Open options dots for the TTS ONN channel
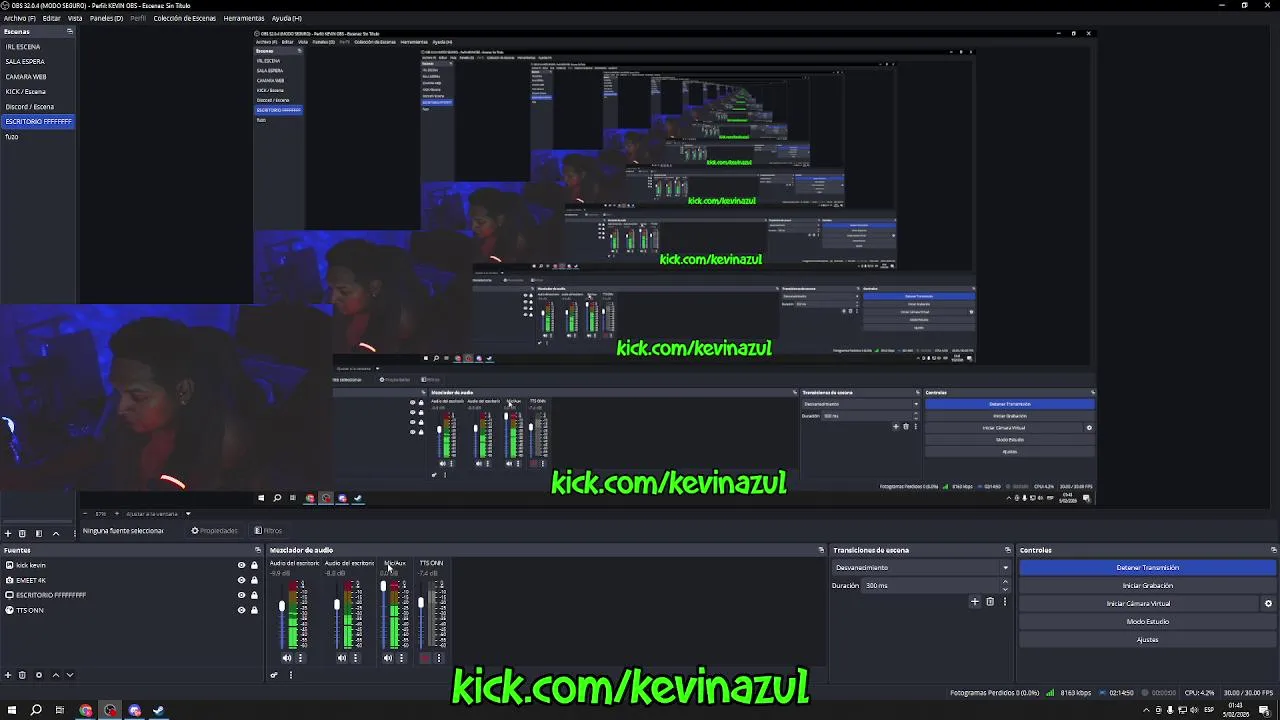This screenshot has width=1280, height=720. [x=439, y=658]
